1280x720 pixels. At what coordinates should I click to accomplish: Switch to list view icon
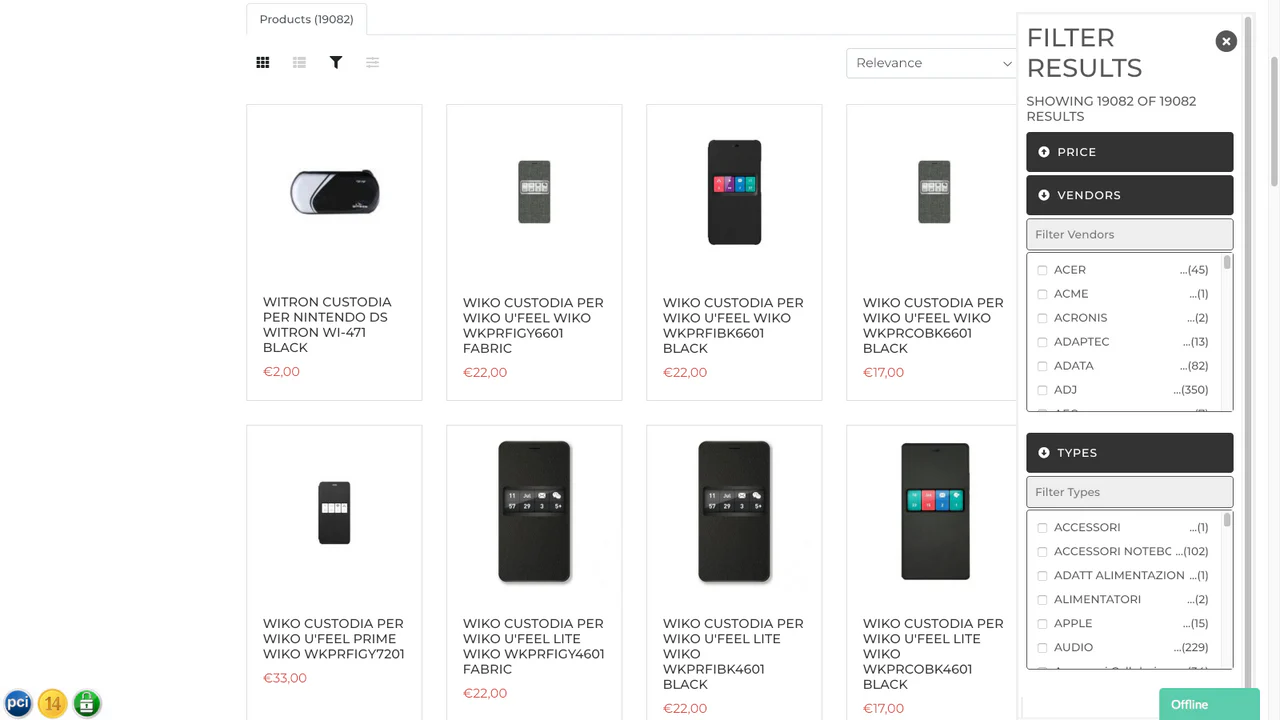pos(299,63)
